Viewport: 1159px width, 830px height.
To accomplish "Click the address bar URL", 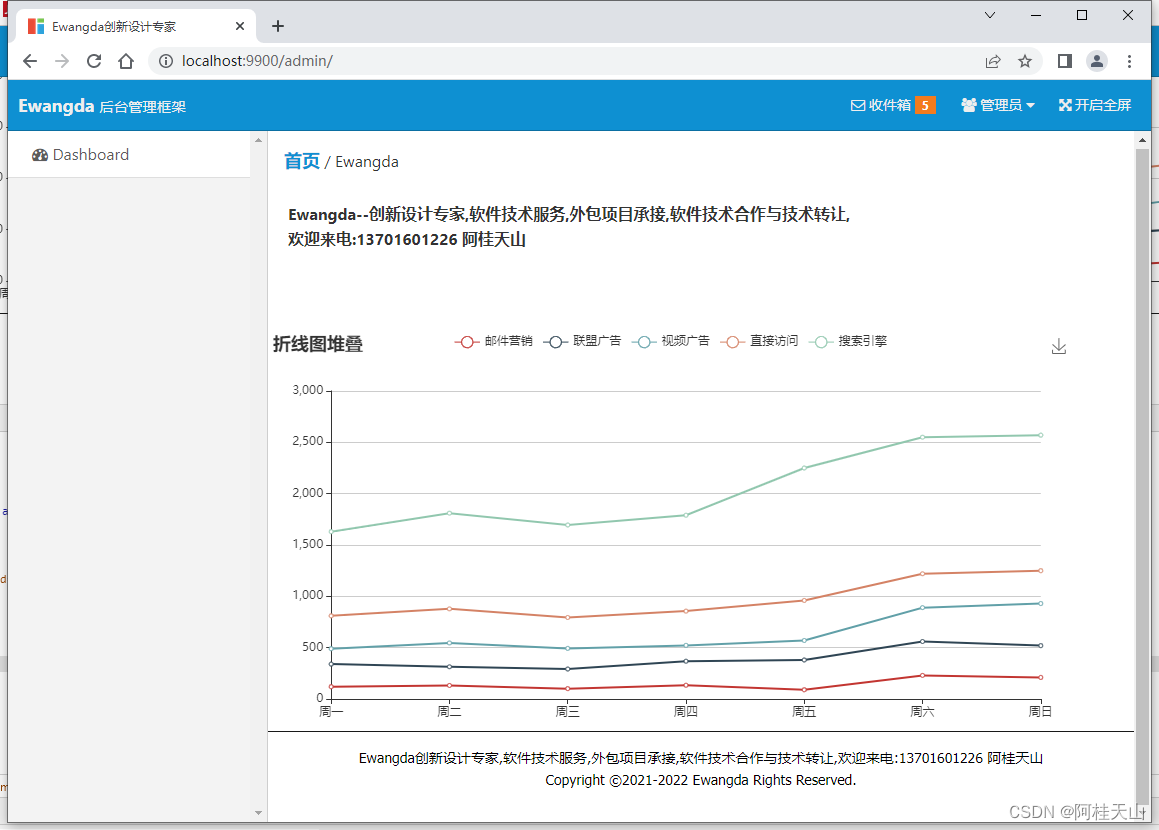I will pos(257,61).
